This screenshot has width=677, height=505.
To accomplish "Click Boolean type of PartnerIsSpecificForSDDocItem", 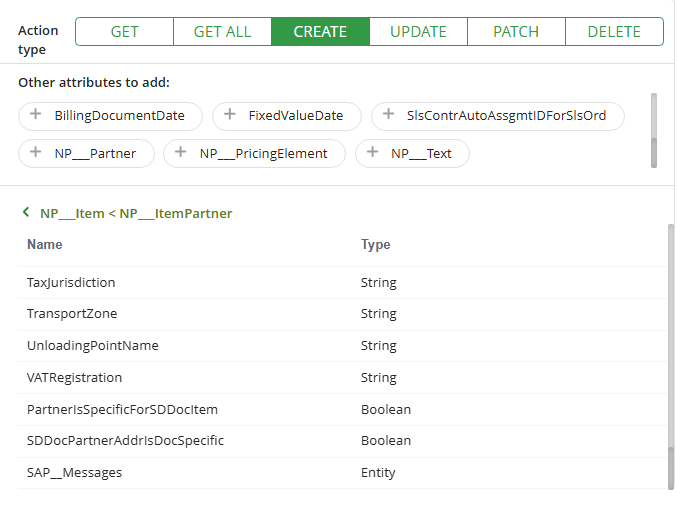I will click(x=386, y=410).
